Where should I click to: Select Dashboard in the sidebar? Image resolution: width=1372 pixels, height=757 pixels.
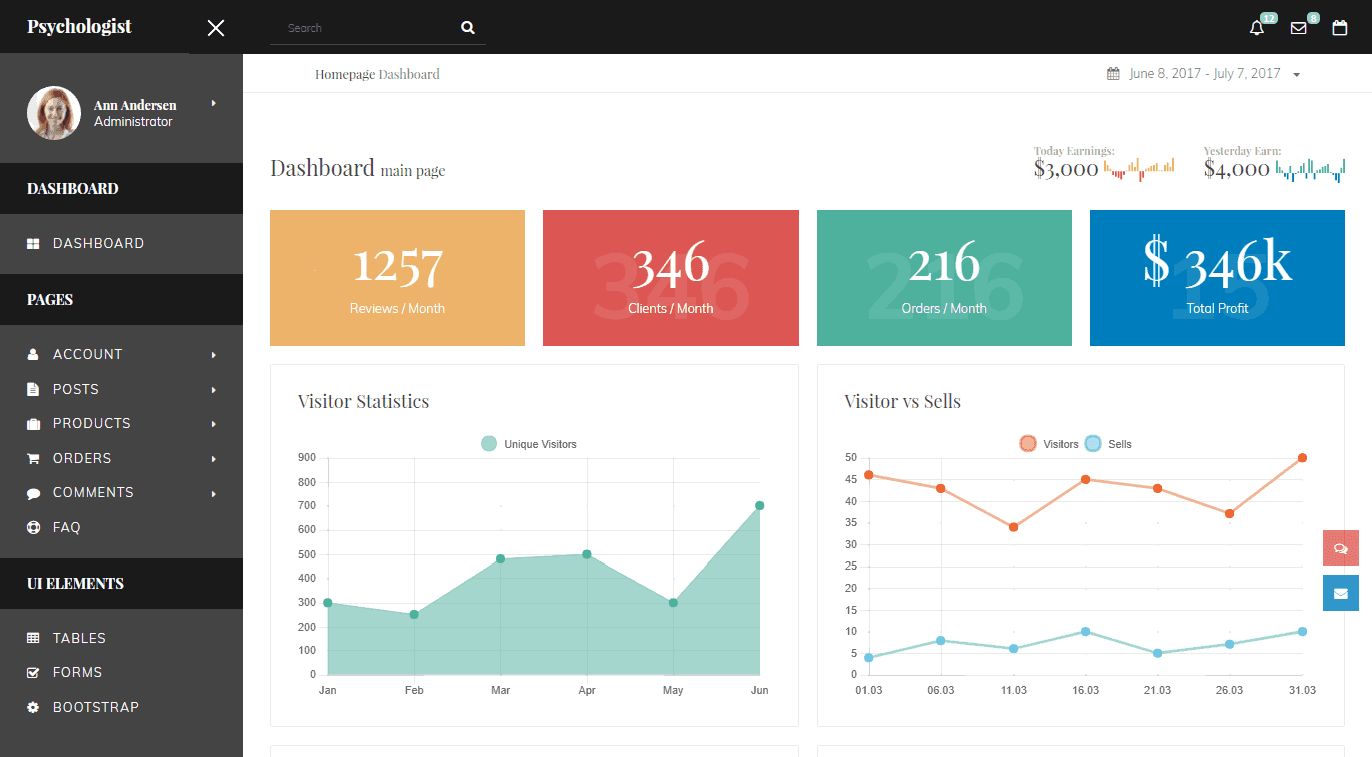[x=98, y=243]
